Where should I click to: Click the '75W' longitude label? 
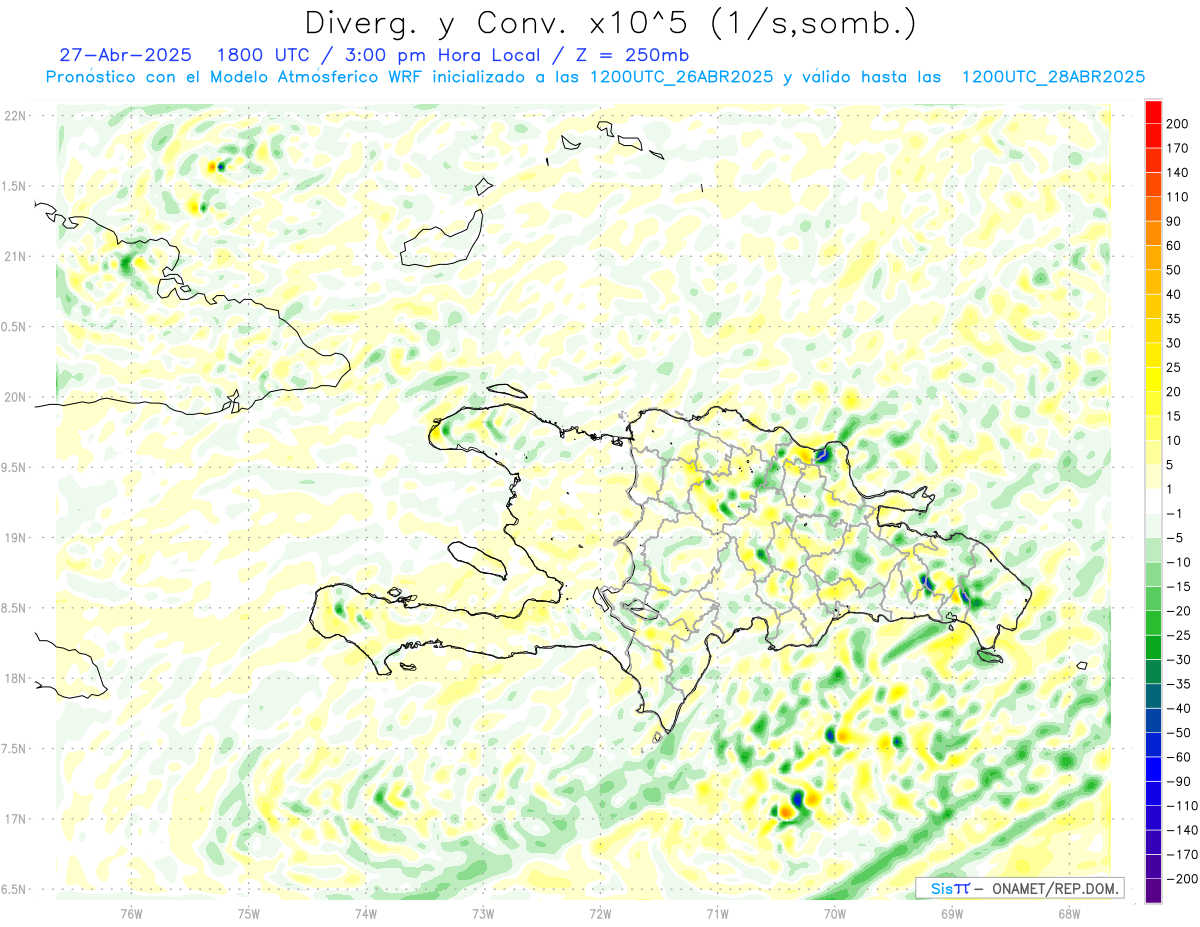[249, 912]
